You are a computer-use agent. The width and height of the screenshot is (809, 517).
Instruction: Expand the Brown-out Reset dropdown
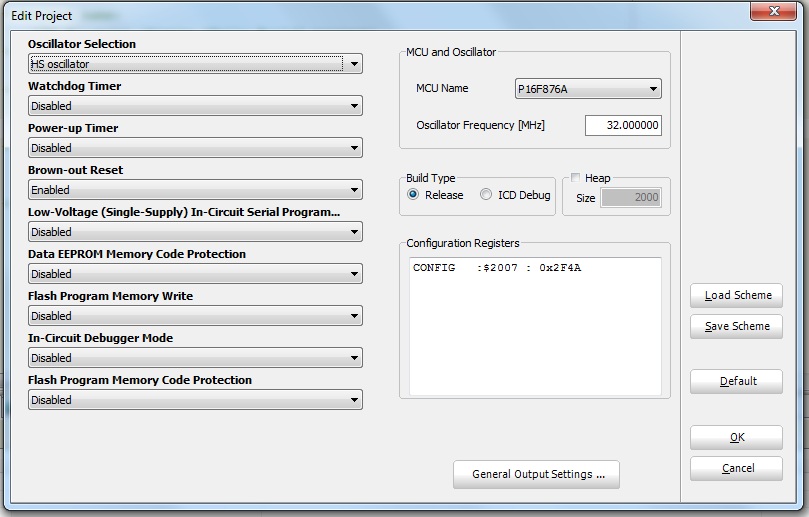[x=195, y=190]
